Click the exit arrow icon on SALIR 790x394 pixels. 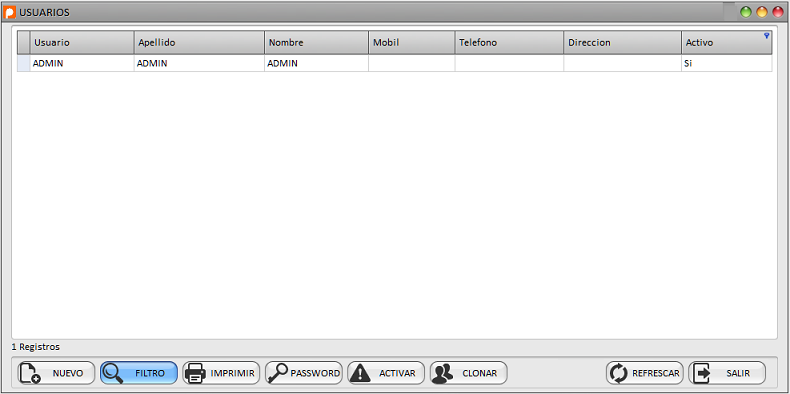(701, 373)
